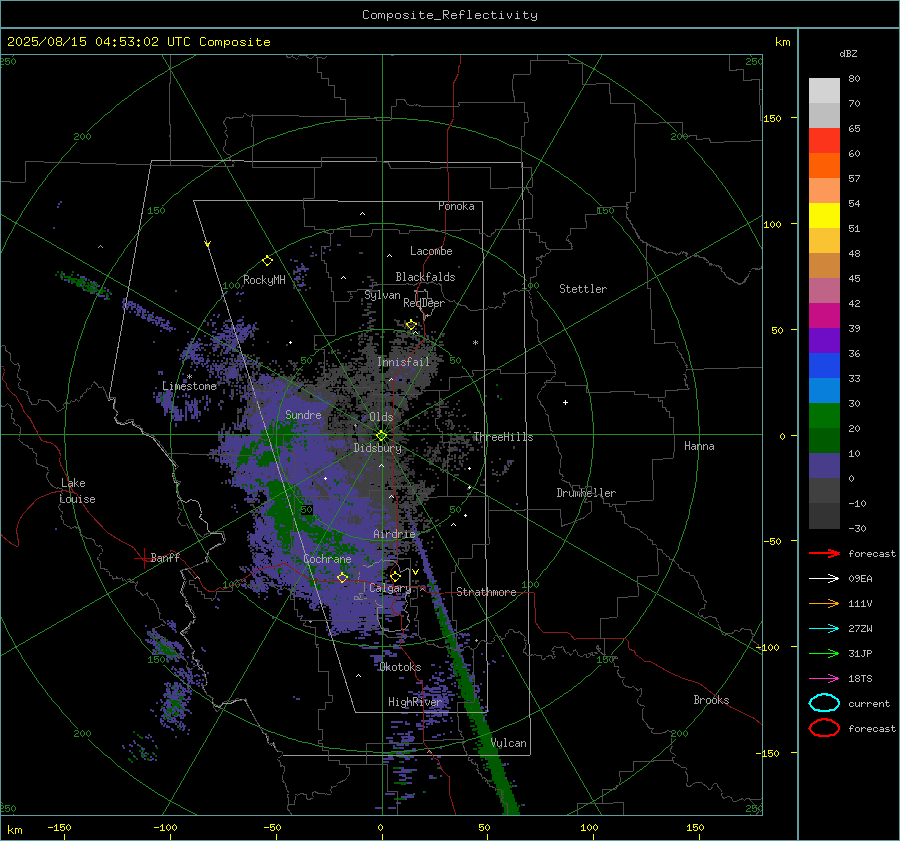Click the Drumheller city label
This screenshot has width=900, height=841.
(586, 493)
